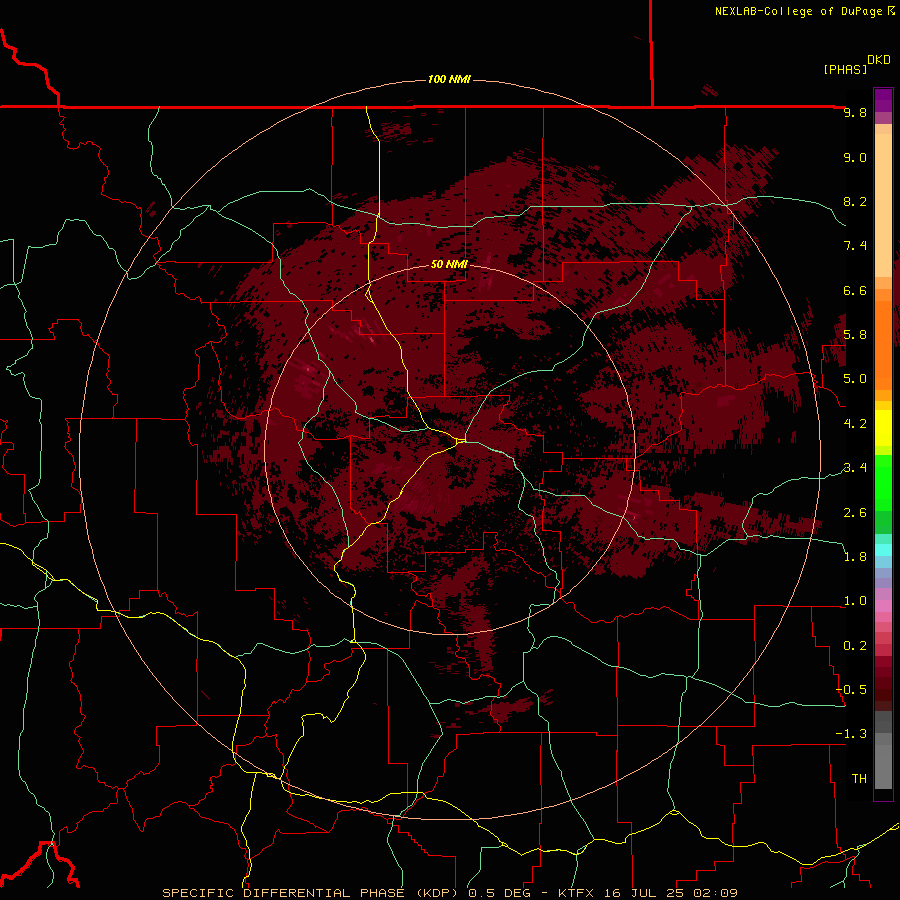Select the 9.0 value on the color scale
The image size is (900, 900).
coord(855,157)
